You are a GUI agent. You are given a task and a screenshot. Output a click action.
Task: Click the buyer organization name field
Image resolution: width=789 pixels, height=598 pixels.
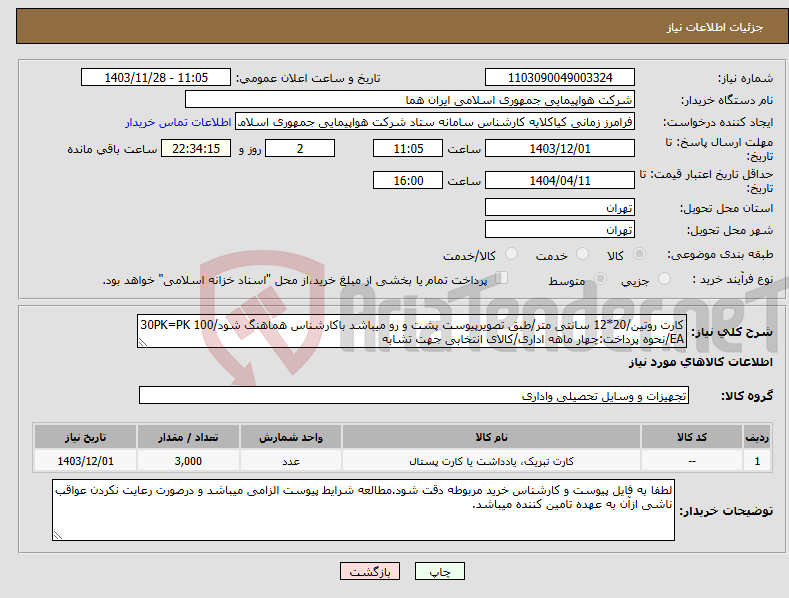(410, 100)
